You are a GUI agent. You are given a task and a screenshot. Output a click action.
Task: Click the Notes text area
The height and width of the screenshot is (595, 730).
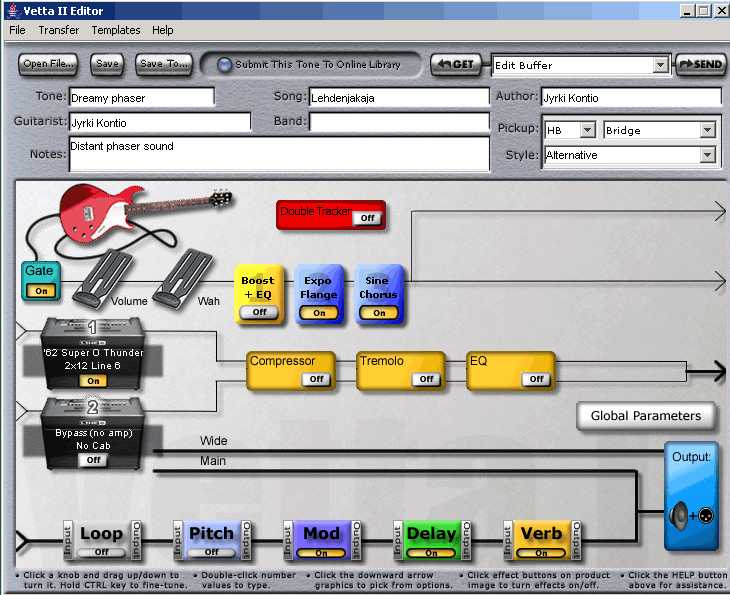279,154
